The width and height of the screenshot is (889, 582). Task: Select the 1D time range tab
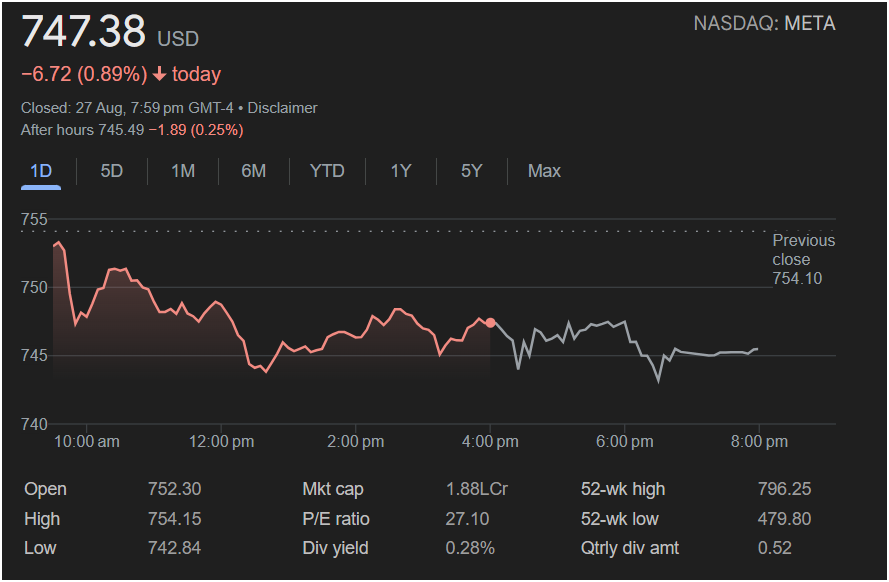41,171
